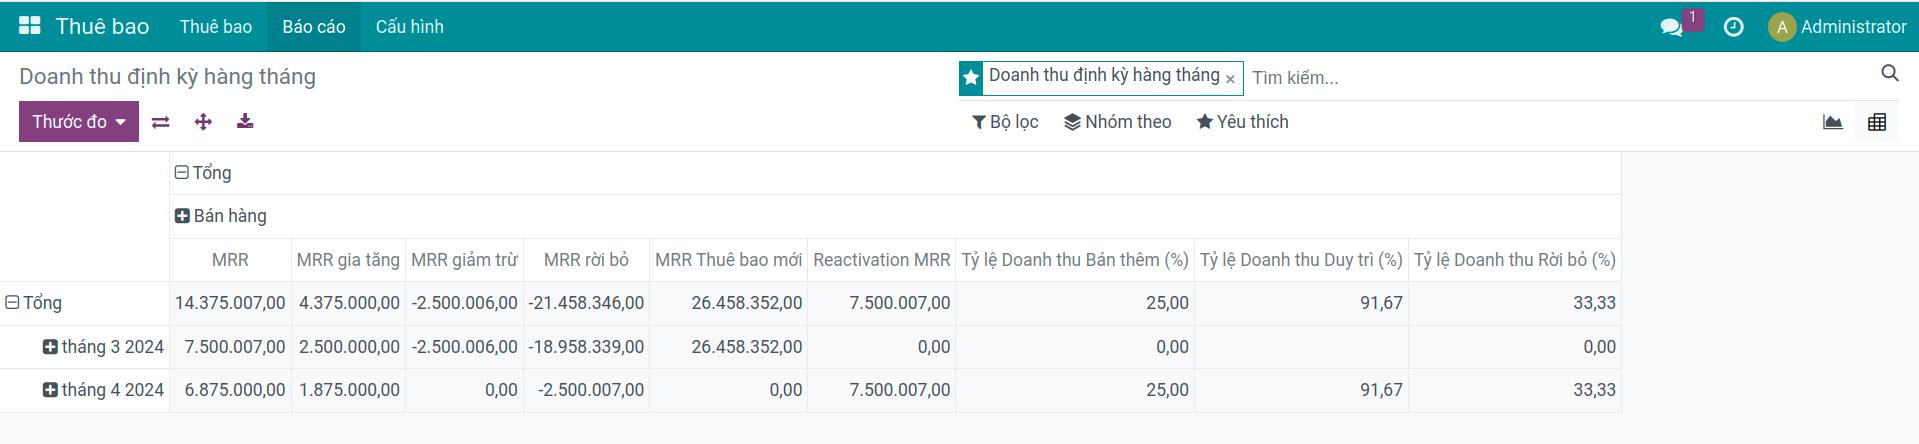Image resolution: width=1919 pixels, height=444 pixels.
Task: Click the April MRR cell 6.875.000,00
Action: [230, 390]
